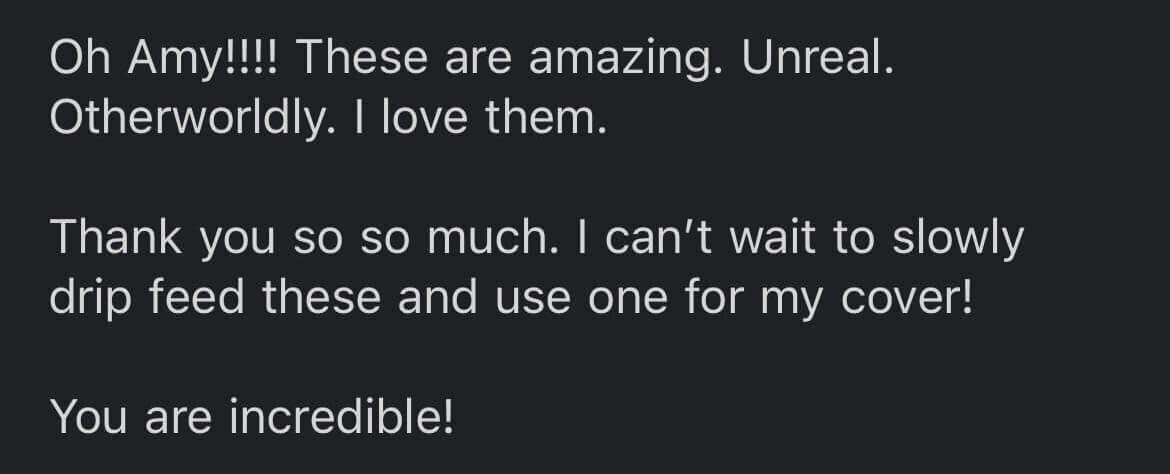Click the sentence "I love them."
Screen dimensions: 1170x474
pyautogui.click(x=480, y=117)
